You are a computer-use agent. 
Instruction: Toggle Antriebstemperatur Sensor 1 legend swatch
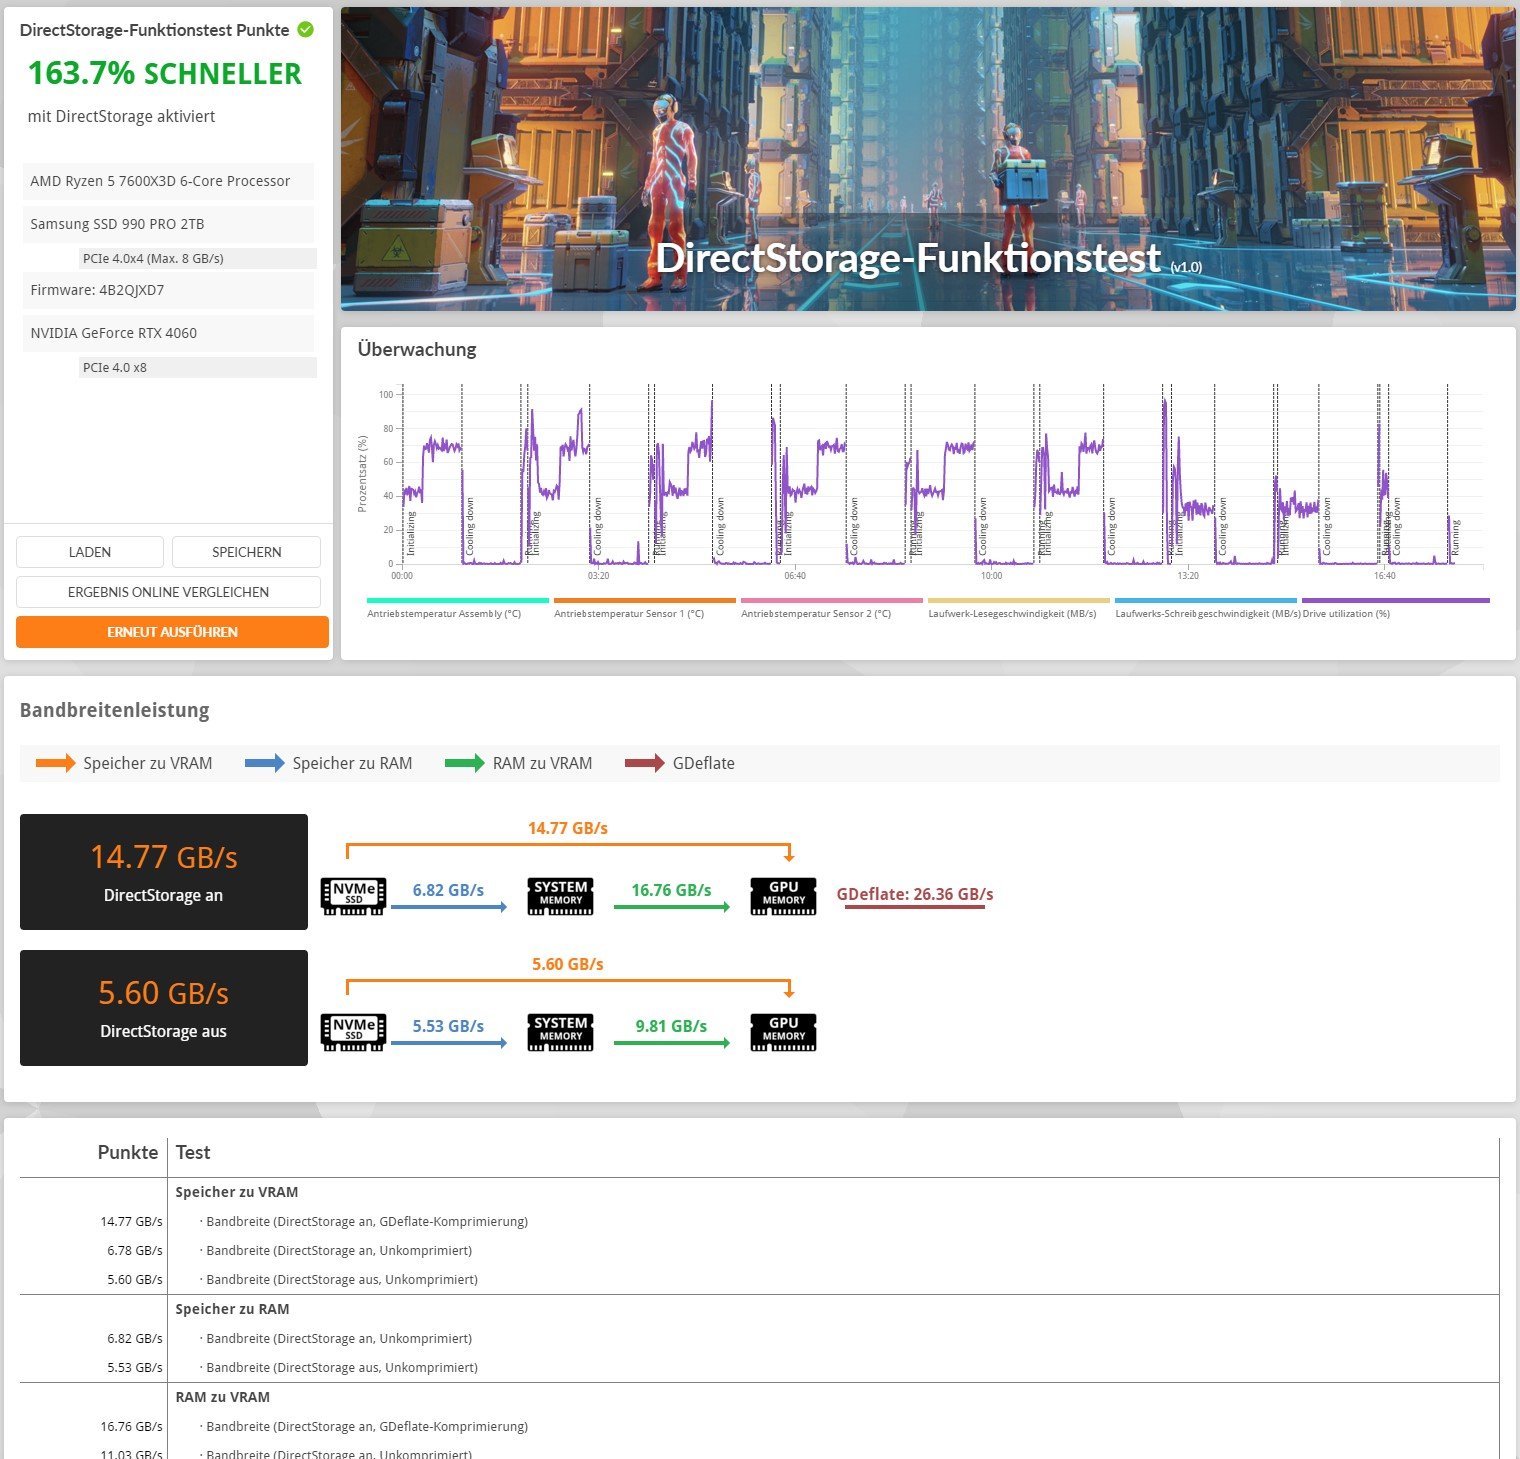click(645, 601)
